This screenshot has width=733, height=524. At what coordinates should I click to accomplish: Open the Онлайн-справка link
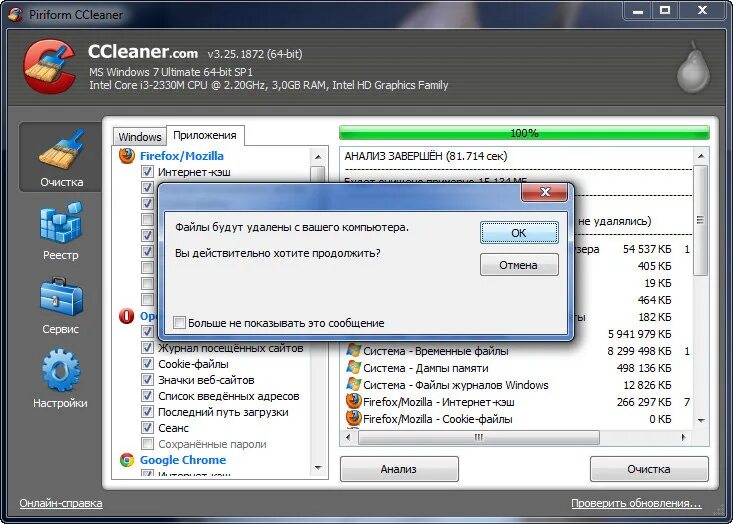[61, 503]
